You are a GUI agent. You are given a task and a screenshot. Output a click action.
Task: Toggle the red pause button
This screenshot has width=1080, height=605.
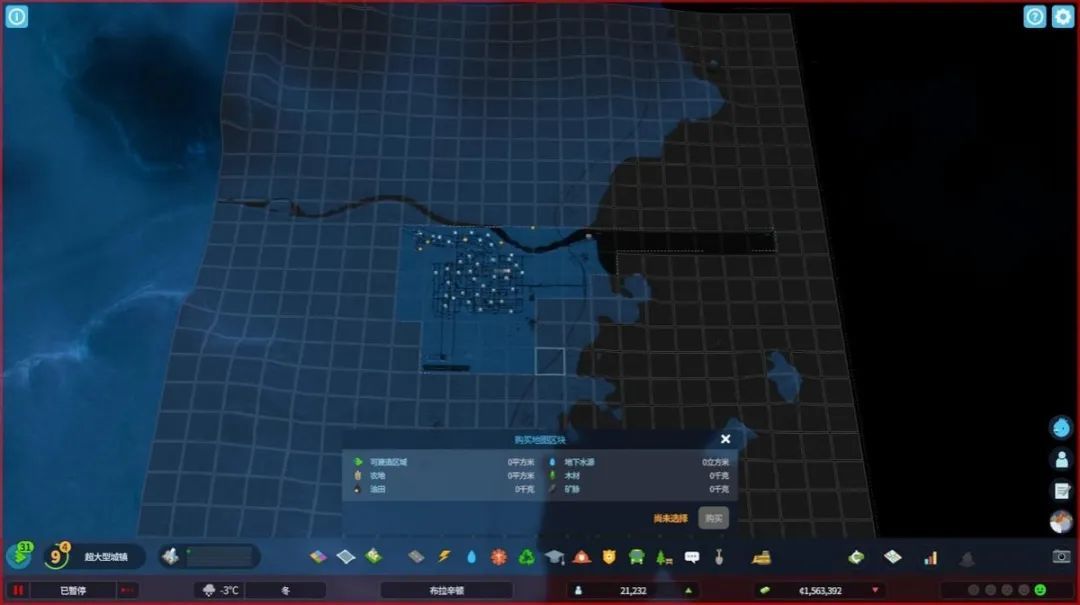pyautogui.click(x=18, y=591)
